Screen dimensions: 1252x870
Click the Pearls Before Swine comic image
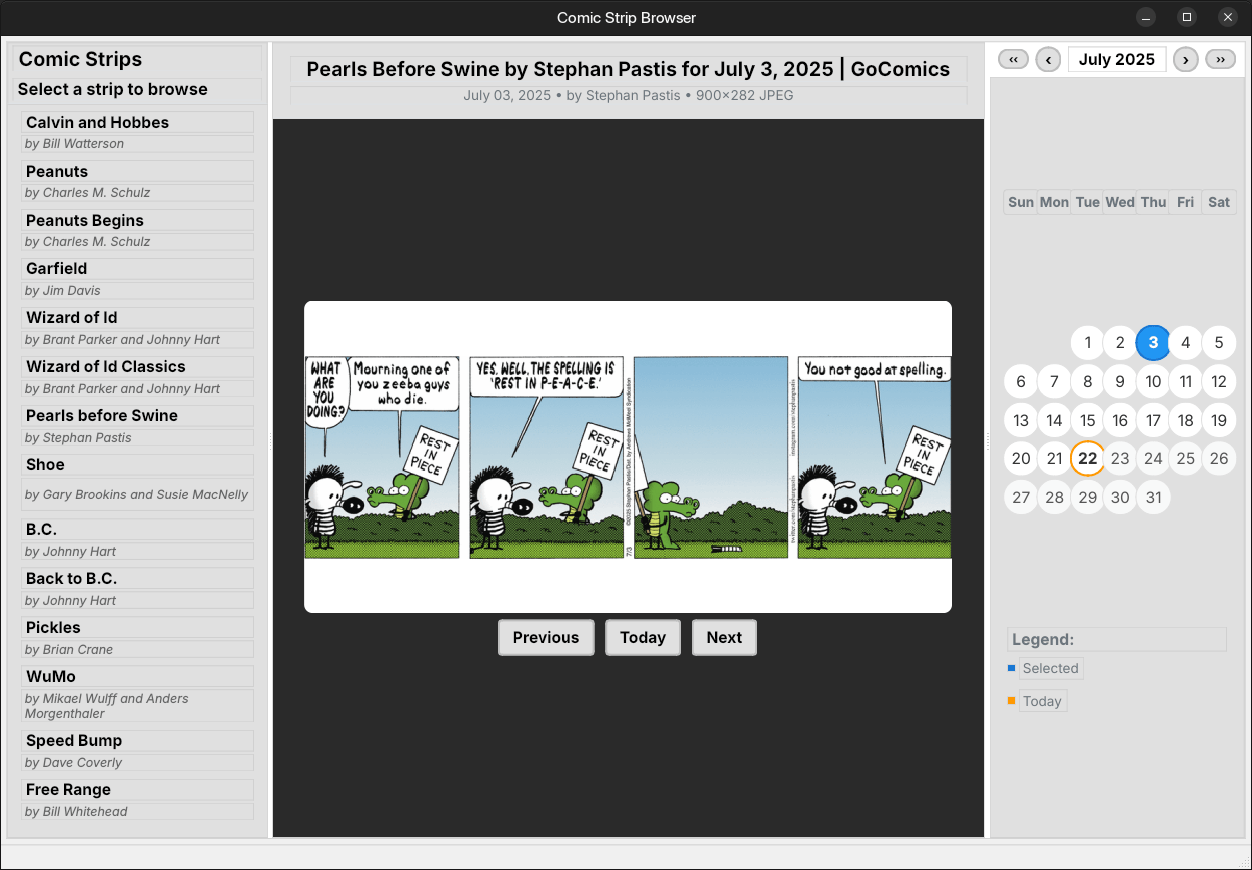click(x=627, y=457)
